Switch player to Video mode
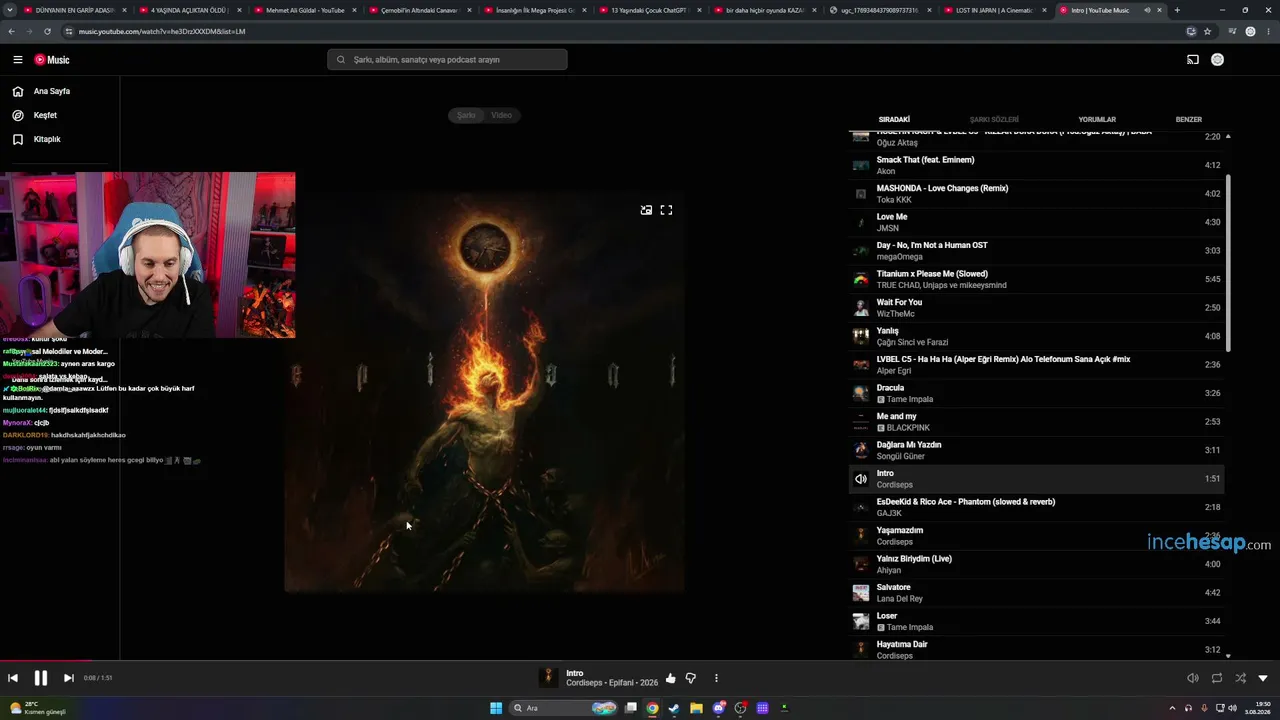Image resolution: width=1280 pixels, height=720 pixels. click(x=502, y=115)
